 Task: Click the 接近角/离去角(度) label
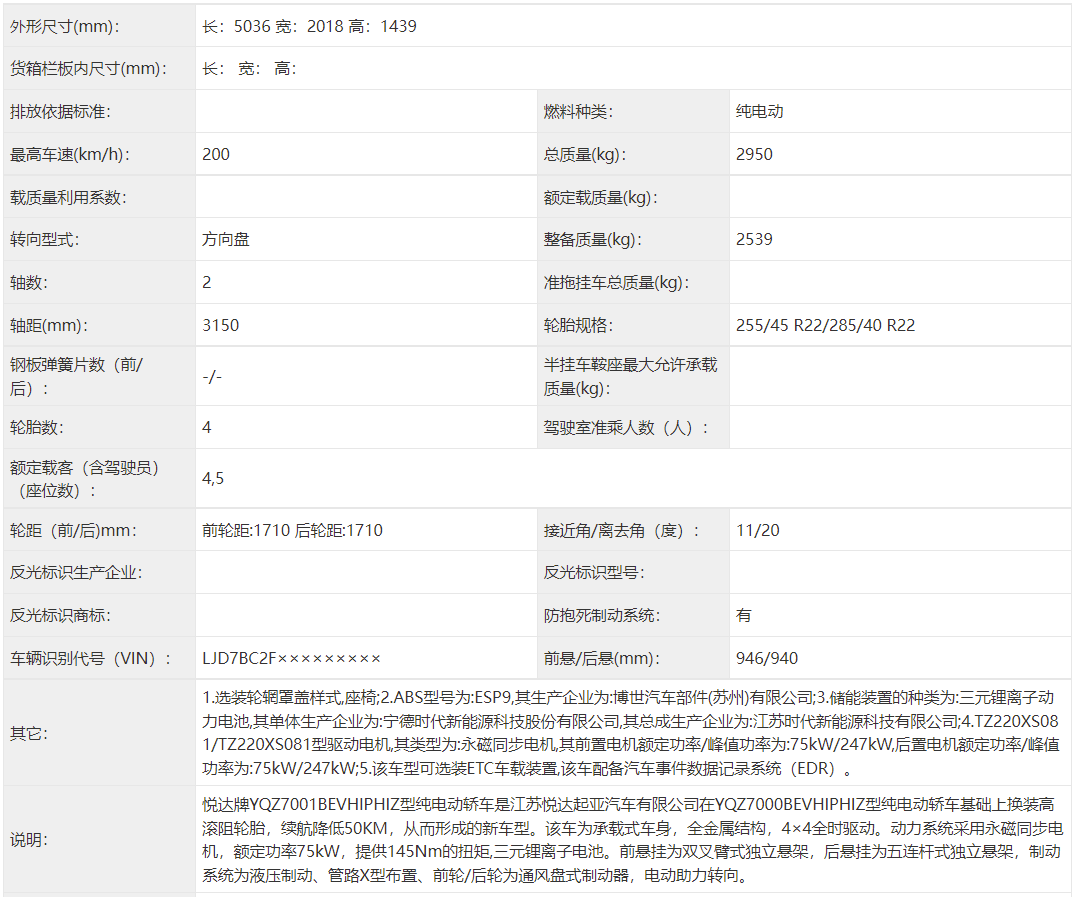[x=621, y=531]
